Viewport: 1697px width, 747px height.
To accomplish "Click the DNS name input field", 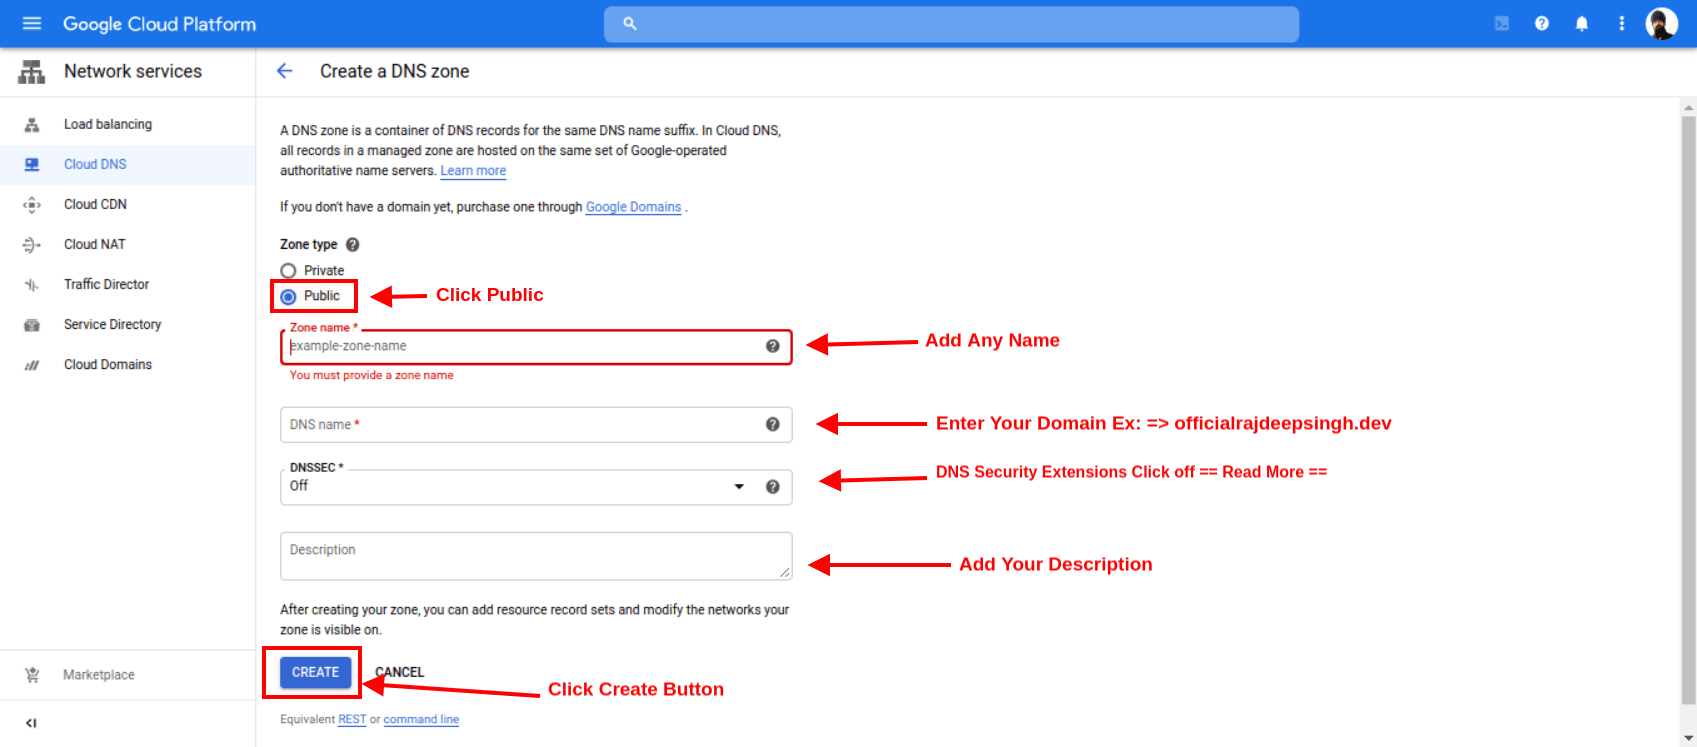I will (536, 425).
